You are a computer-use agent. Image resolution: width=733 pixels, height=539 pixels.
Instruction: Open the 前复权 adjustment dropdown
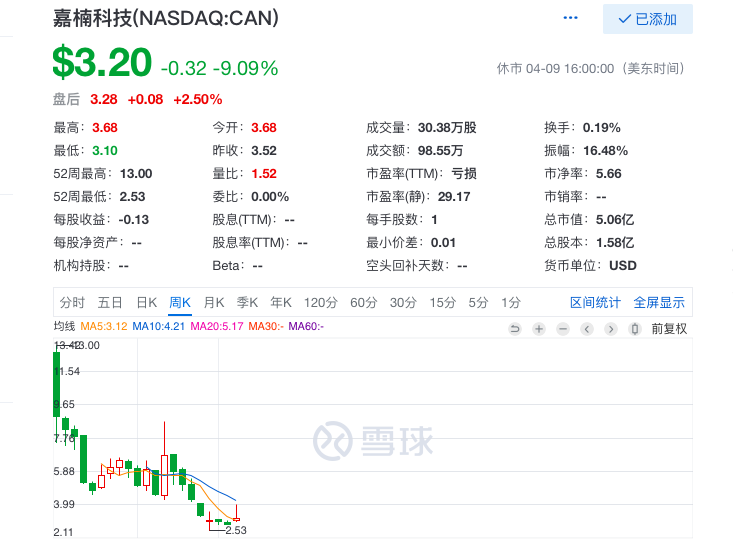[668, 329]
